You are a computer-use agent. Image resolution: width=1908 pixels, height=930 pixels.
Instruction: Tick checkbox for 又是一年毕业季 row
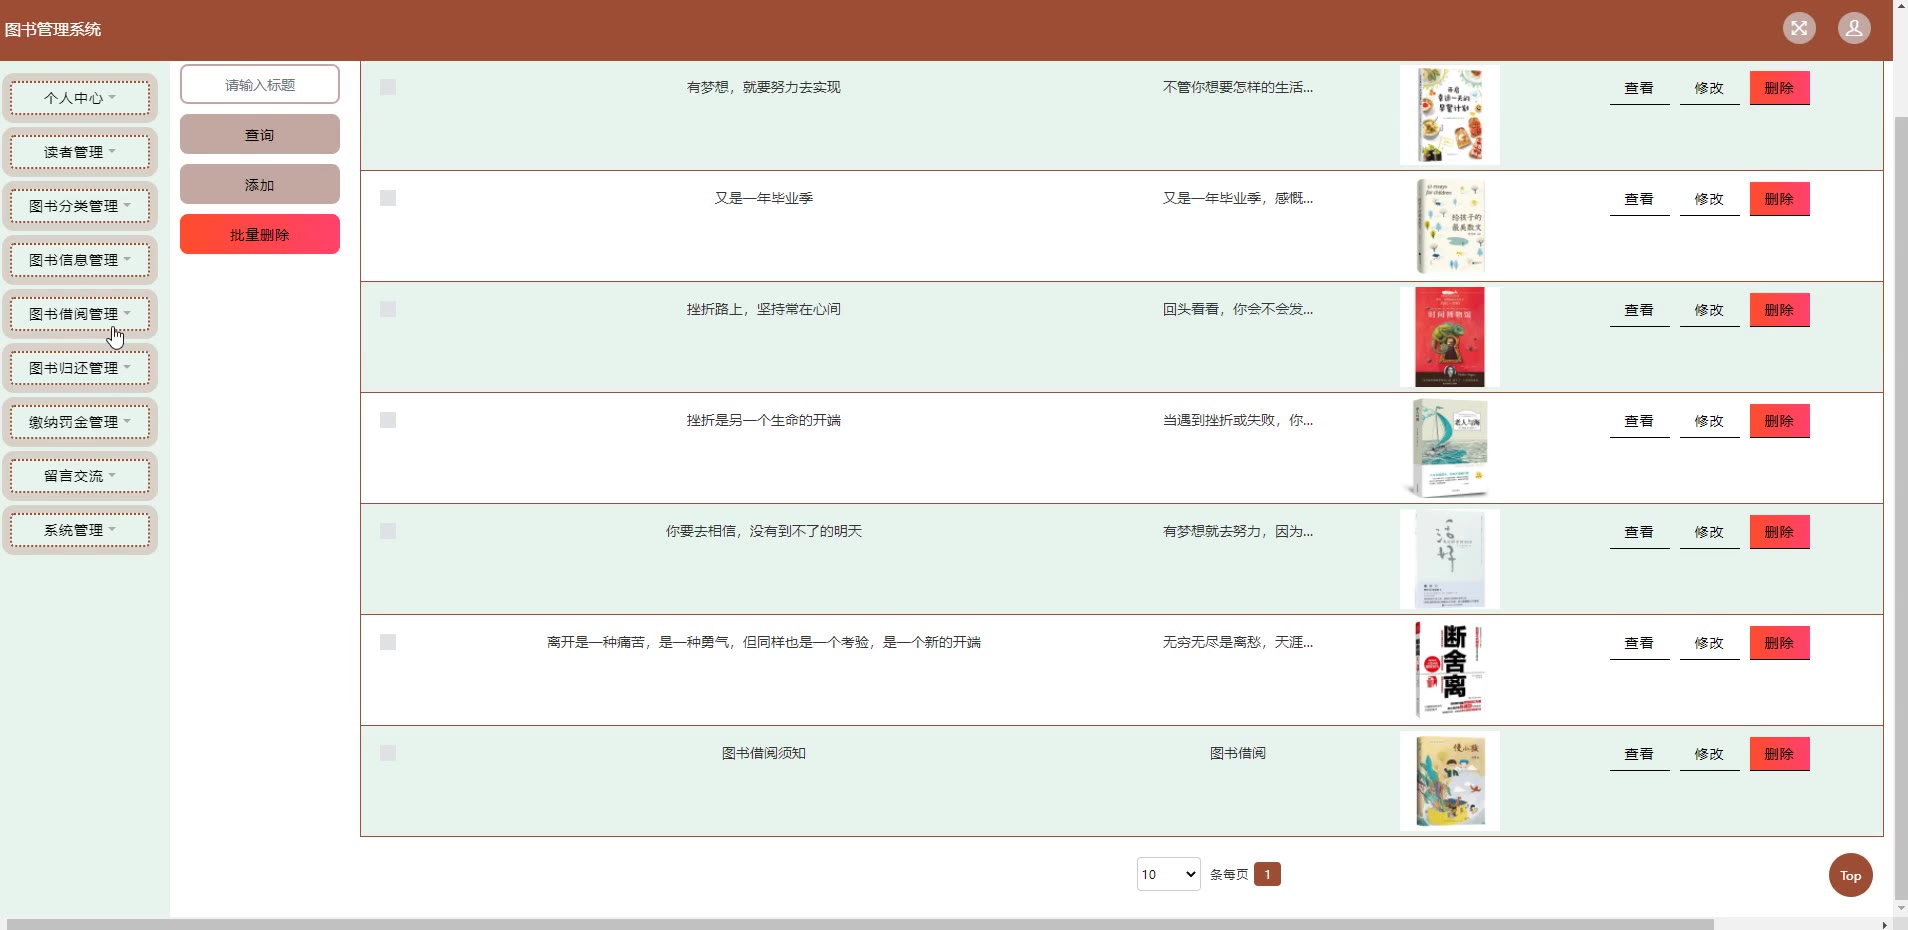click(x=388, y=198)
